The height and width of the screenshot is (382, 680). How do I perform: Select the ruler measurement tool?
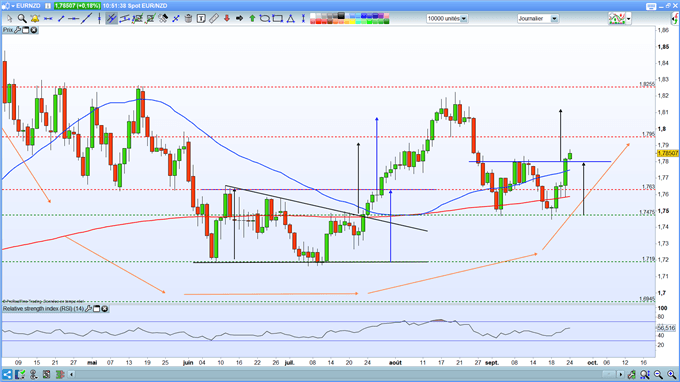tap(213, 19)
